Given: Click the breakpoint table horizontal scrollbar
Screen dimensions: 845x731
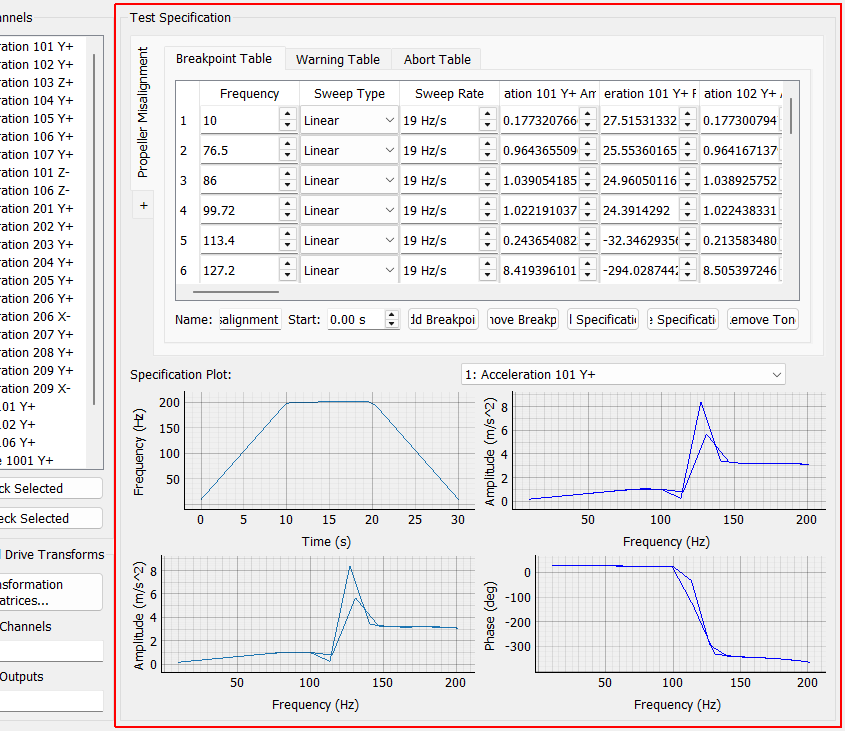Looking at the screenshot, I should (x=236, y=292).
